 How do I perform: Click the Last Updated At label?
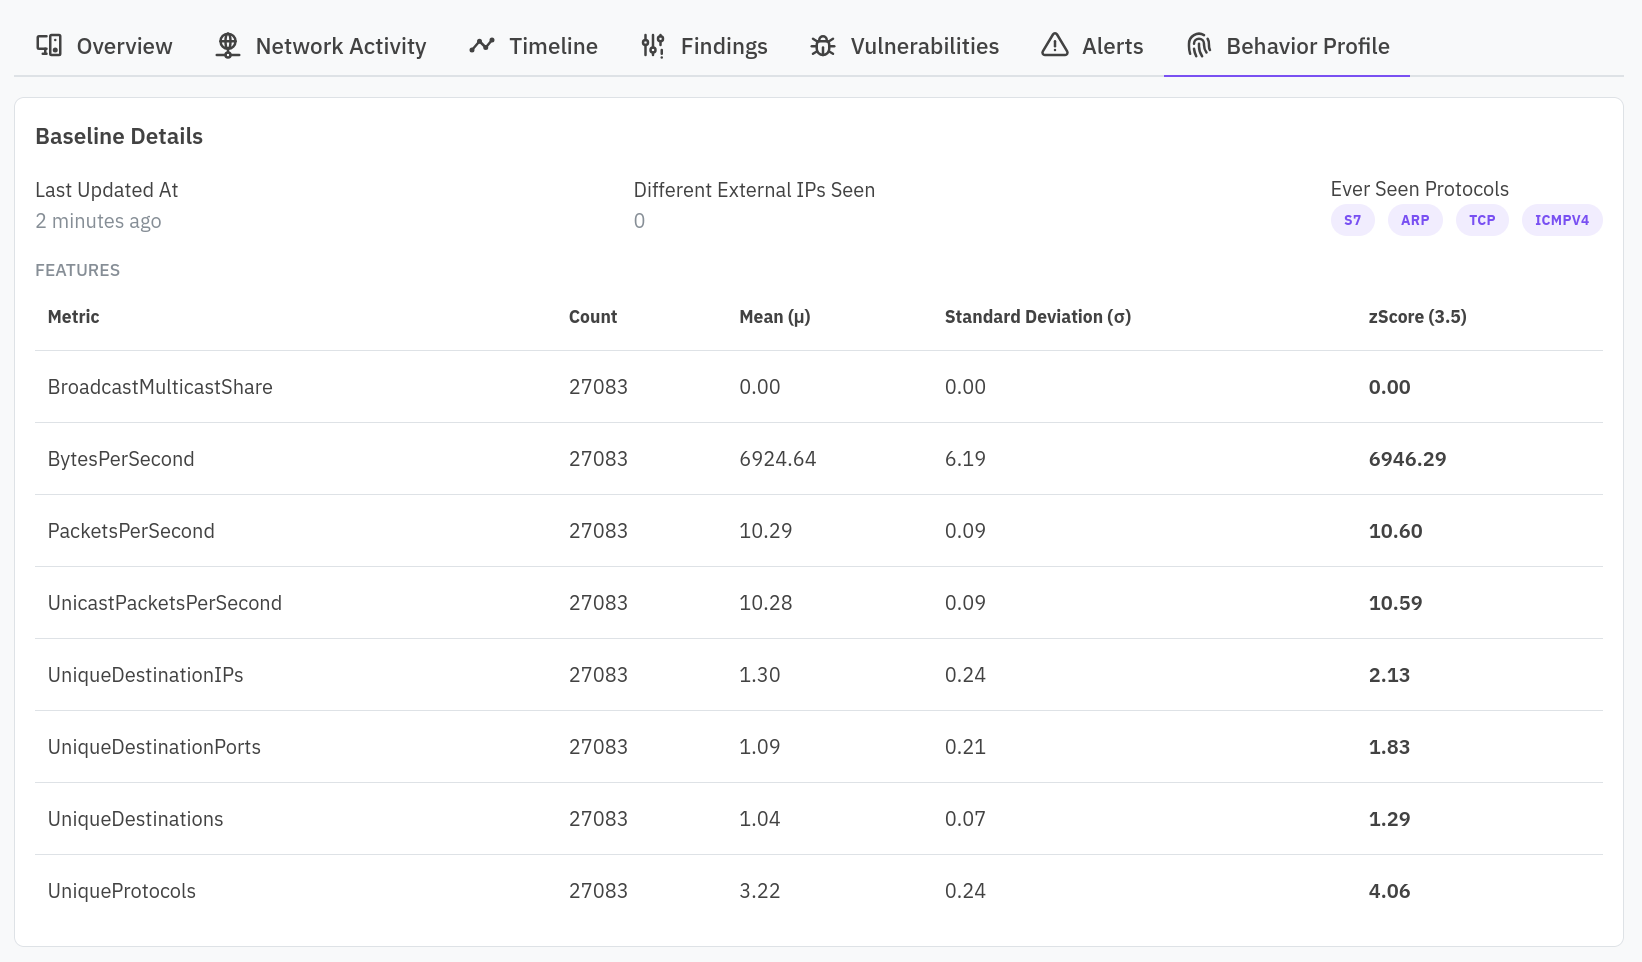(x=107, y=190)
